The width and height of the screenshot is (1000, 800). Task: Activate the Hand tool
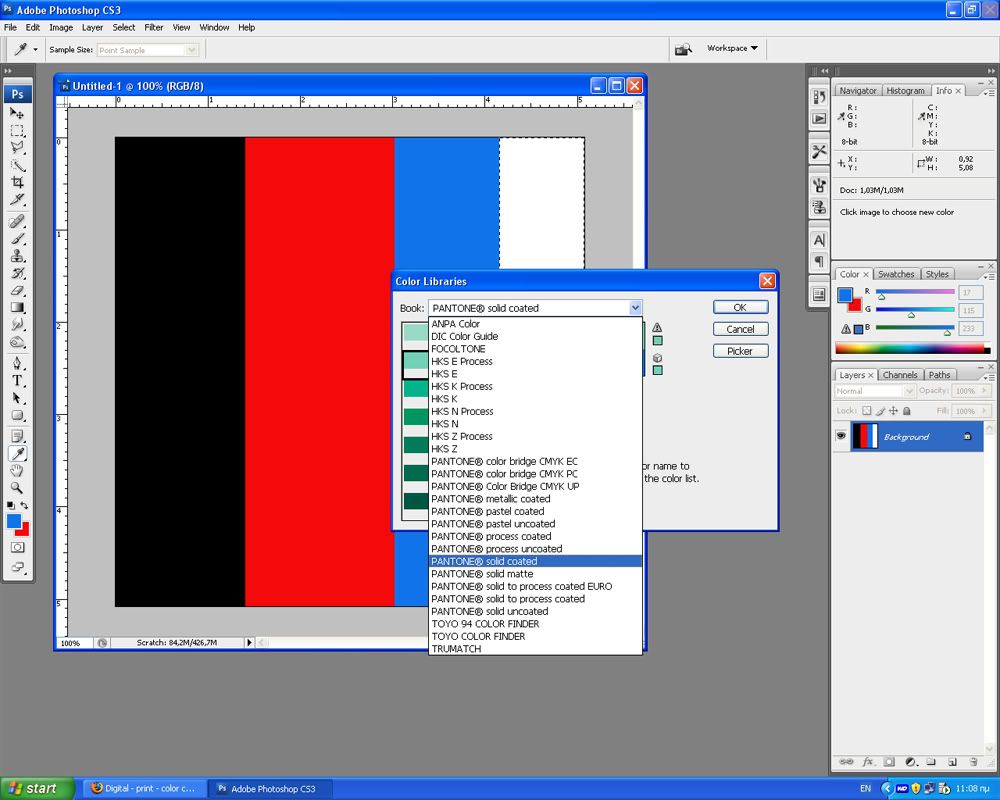18,470
